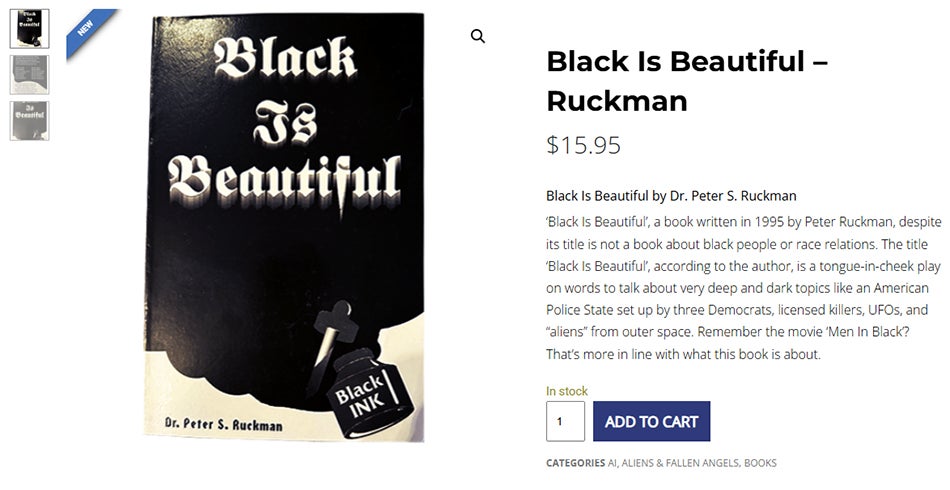Open the AI category link
Viewport: 950px width, 490px height.
[x=613, y=463]
